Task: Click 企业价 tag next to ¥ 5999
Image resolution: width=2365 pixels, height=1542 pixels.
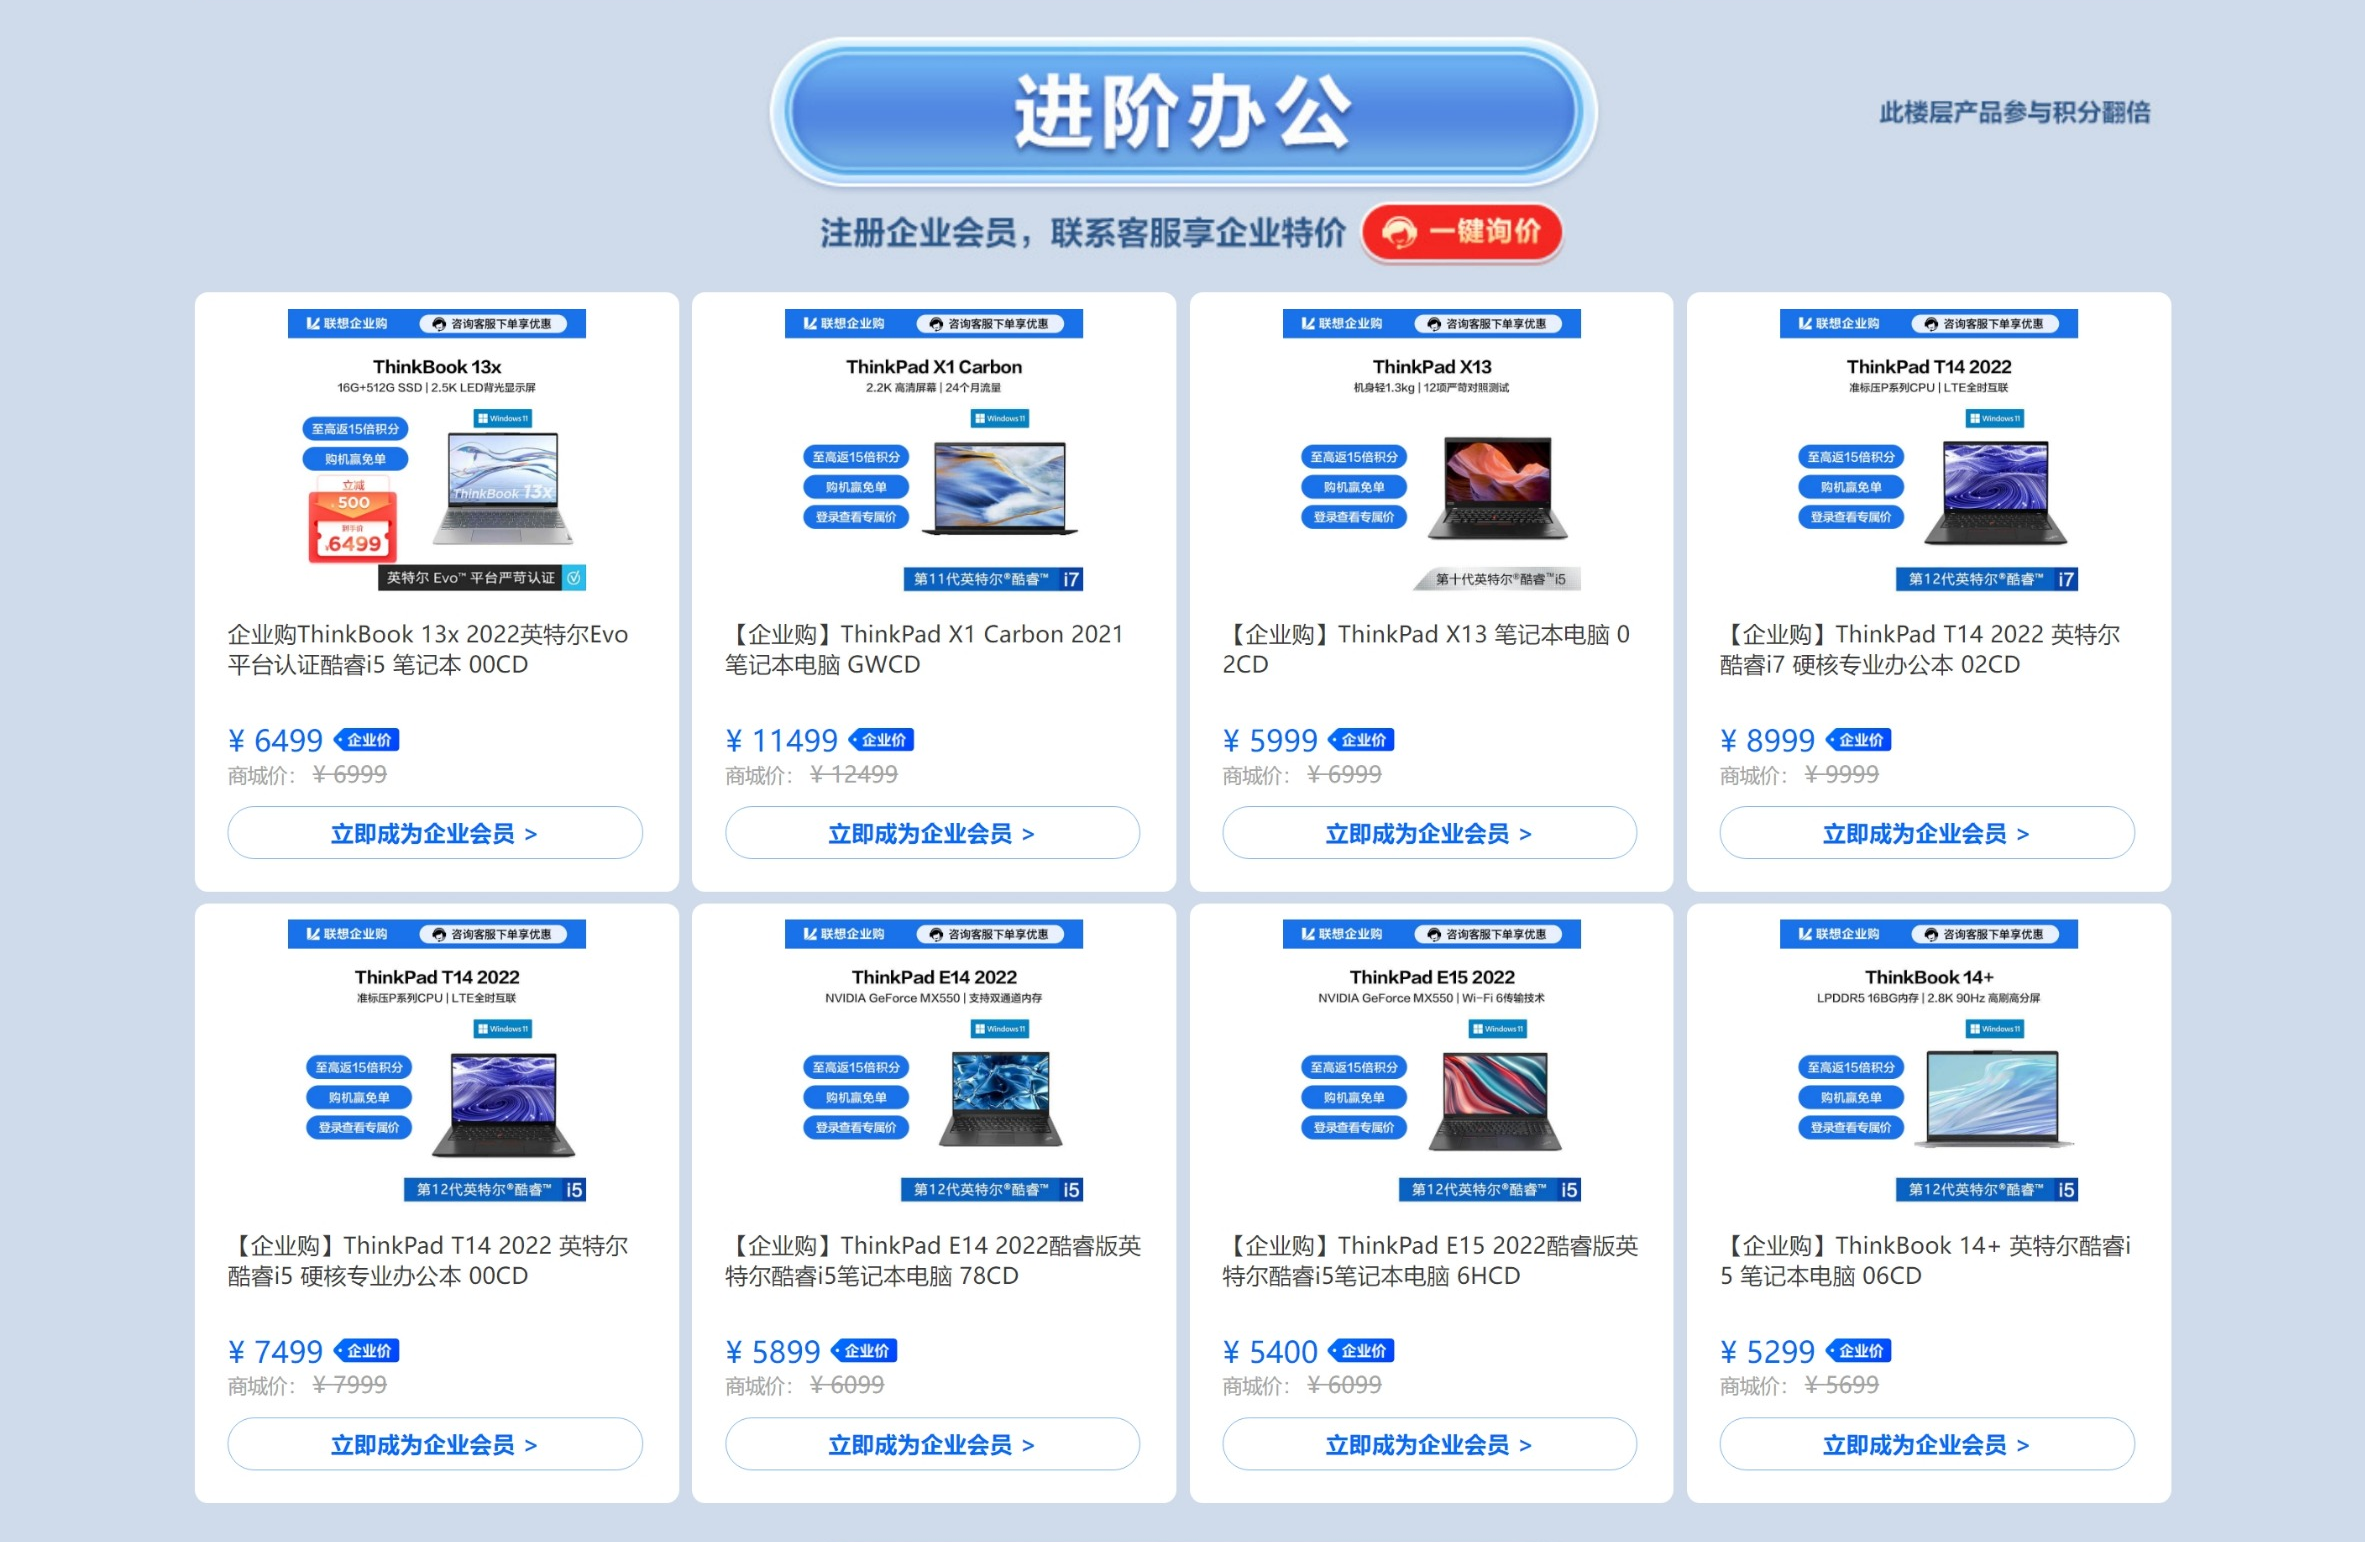Action: tap(1362, 740)
